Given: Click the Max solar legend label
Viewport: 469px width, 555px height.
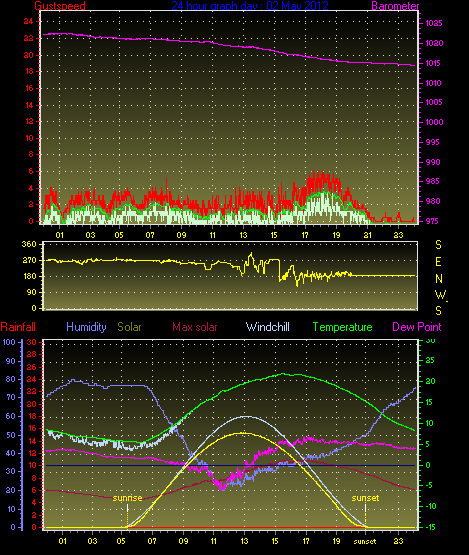Looking at the screenshot, I should (195, 327).
